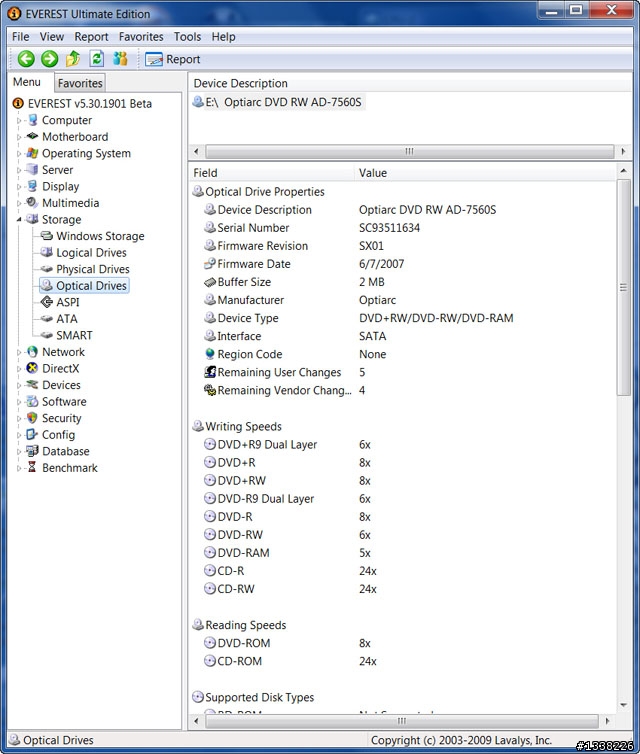The height and width of the screenshot is (754, 640).
Task: Select the Menu tab in sidebar
Action: (27, 82)
